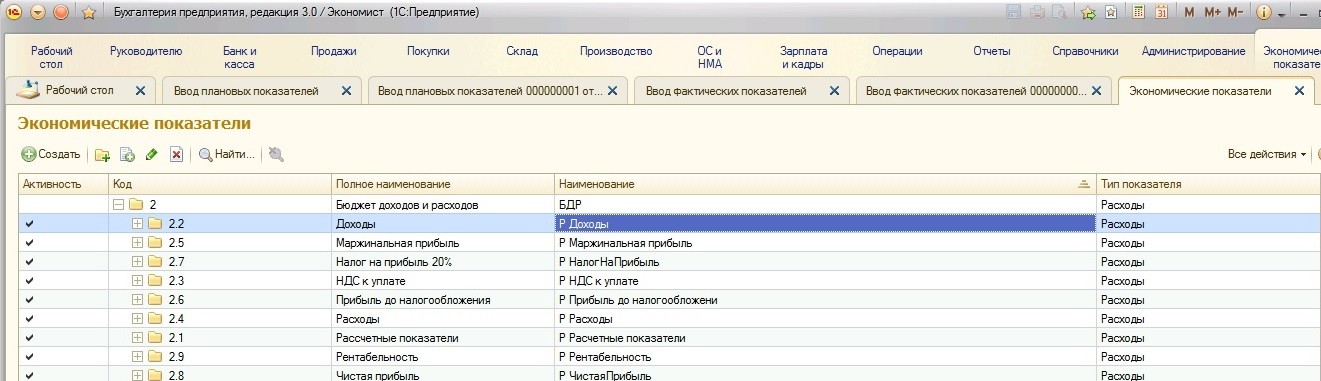This screenshot has width=1321, height=381.
Task: Click the disabled print preview icon
Action: click(1058, 13)
